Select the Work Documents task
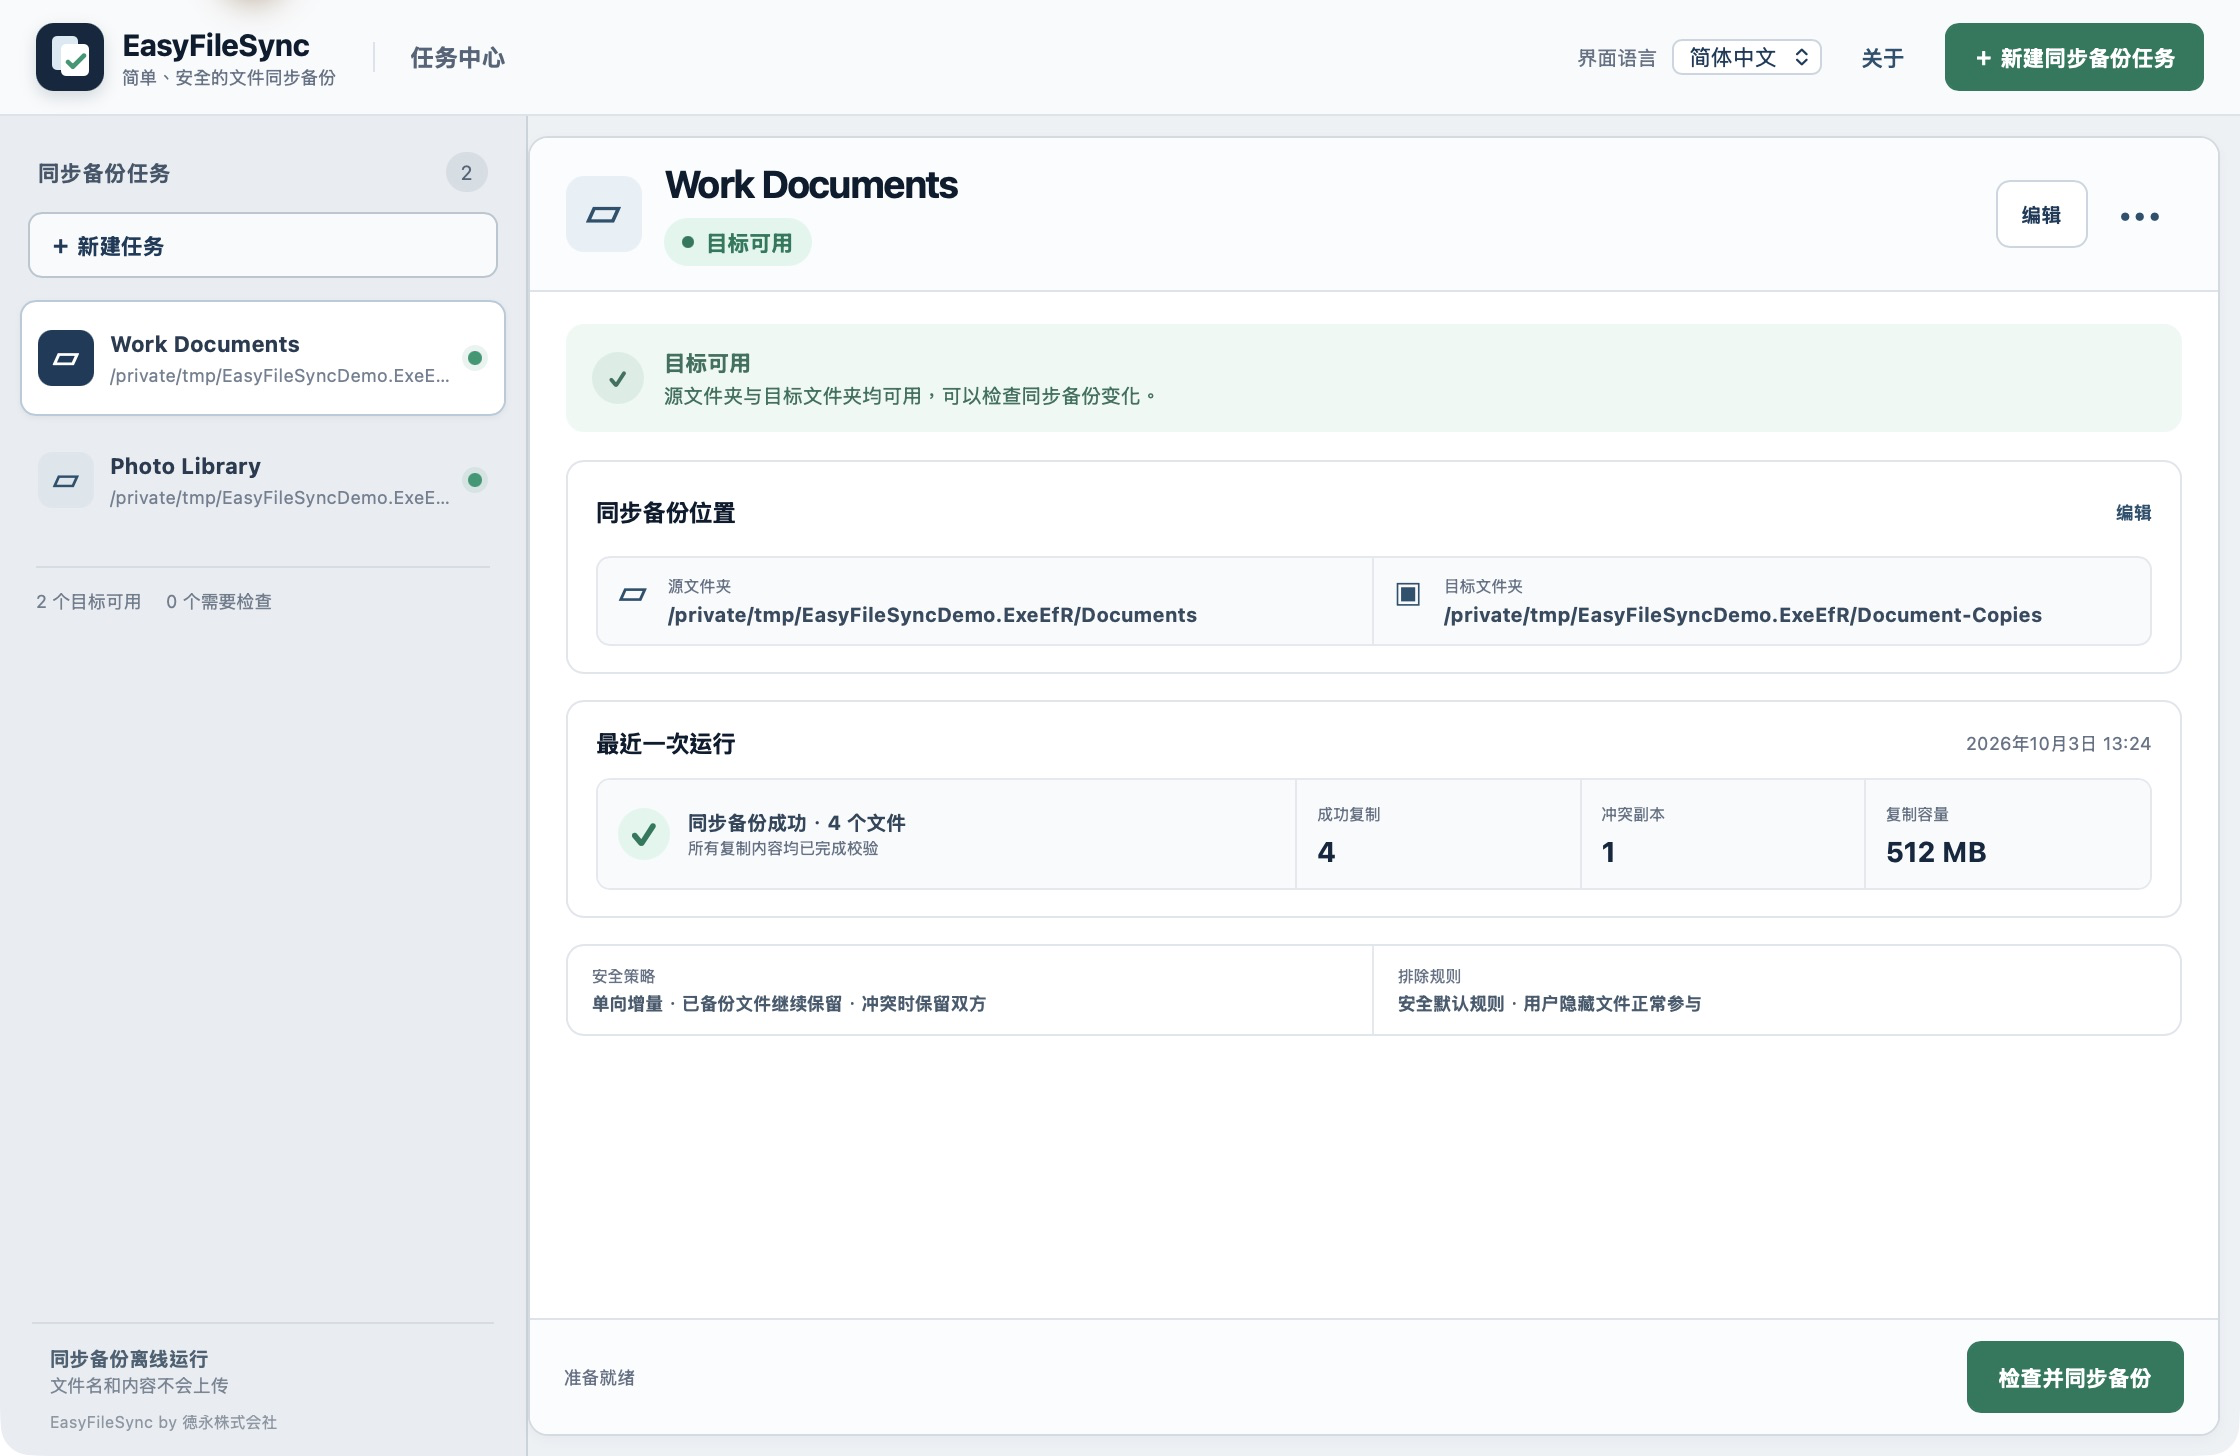This screenshot has width=2240, height=1456. coord(263,358)
